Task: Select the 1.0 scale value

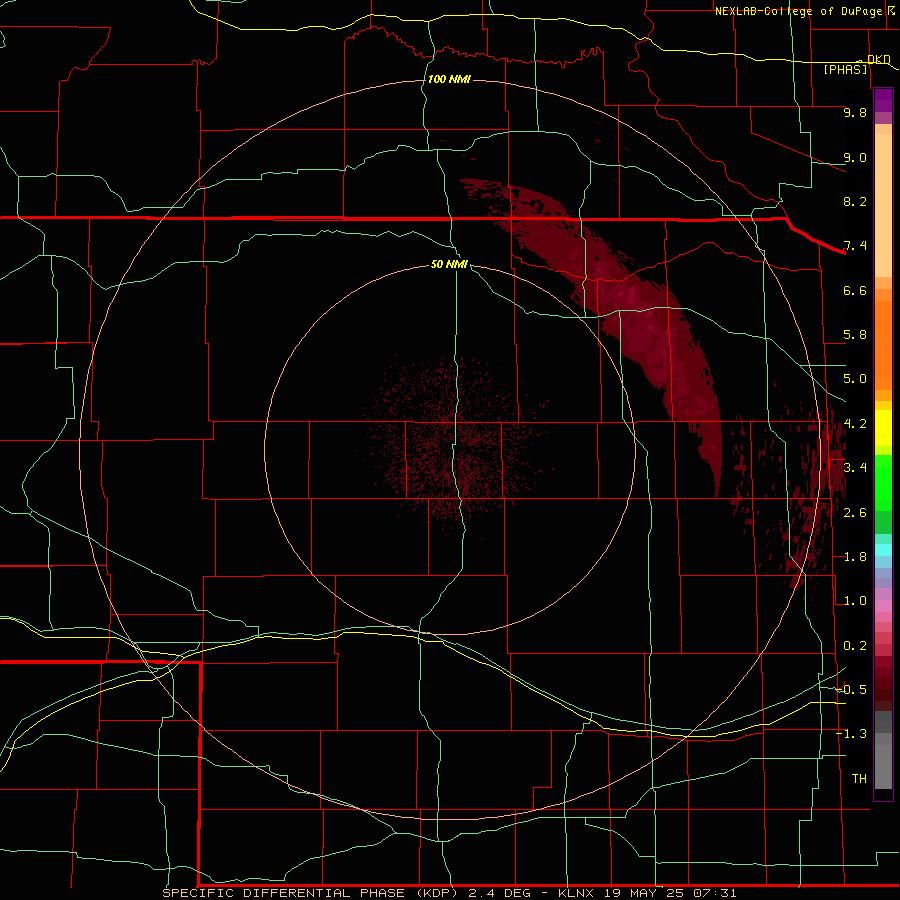Action: pyautogui.click(x=855, y=602)
